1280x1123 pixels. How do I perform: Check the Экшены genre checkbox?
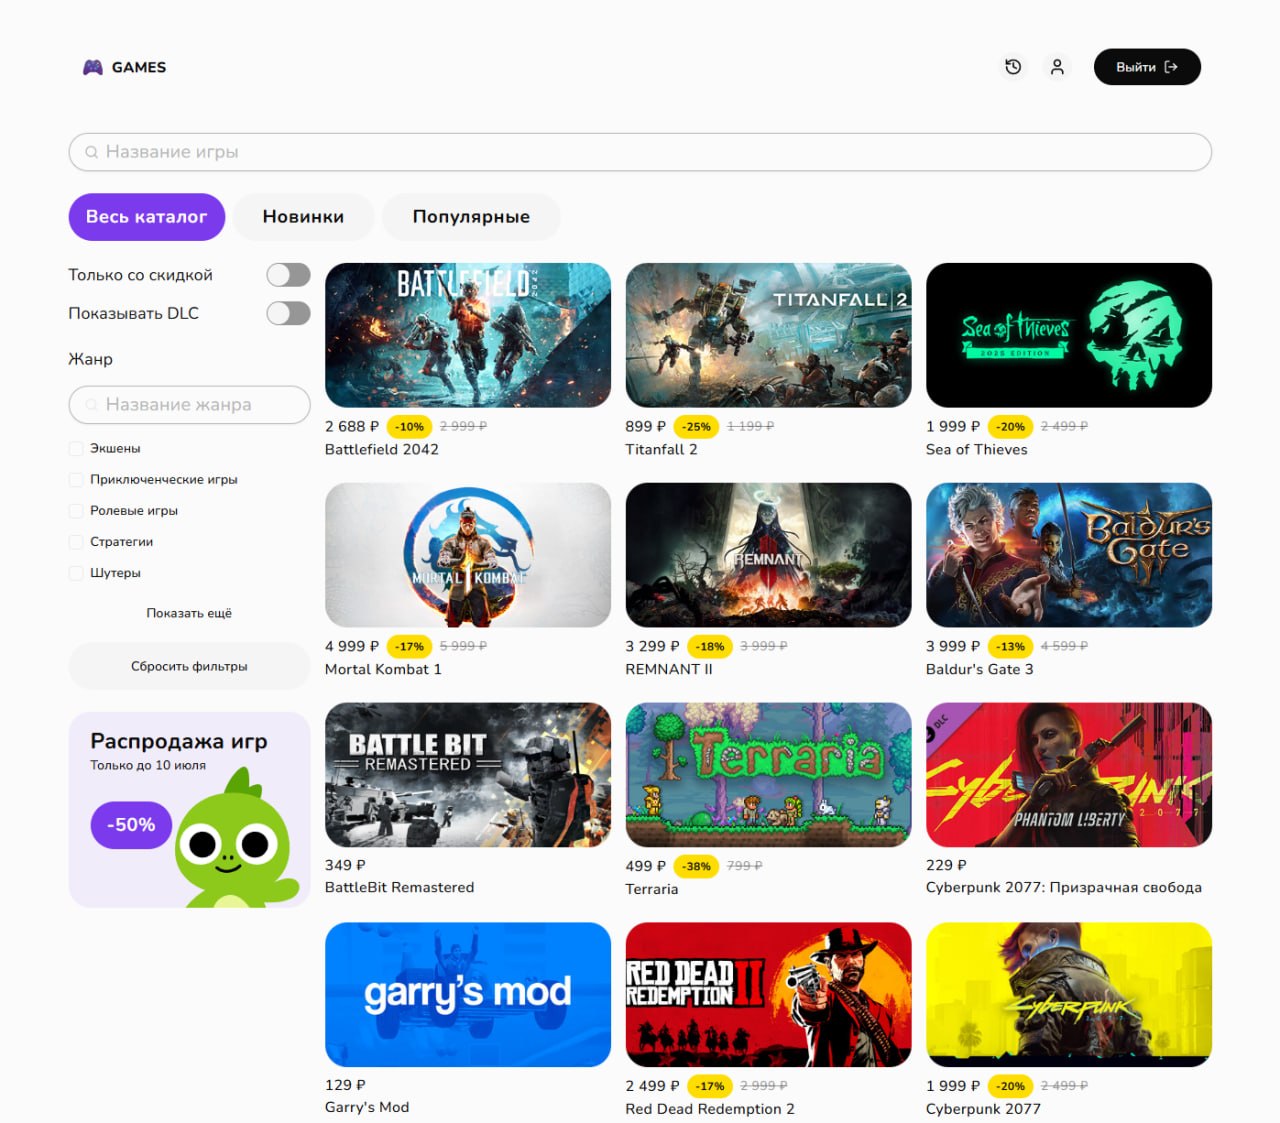tap(76, 449)
